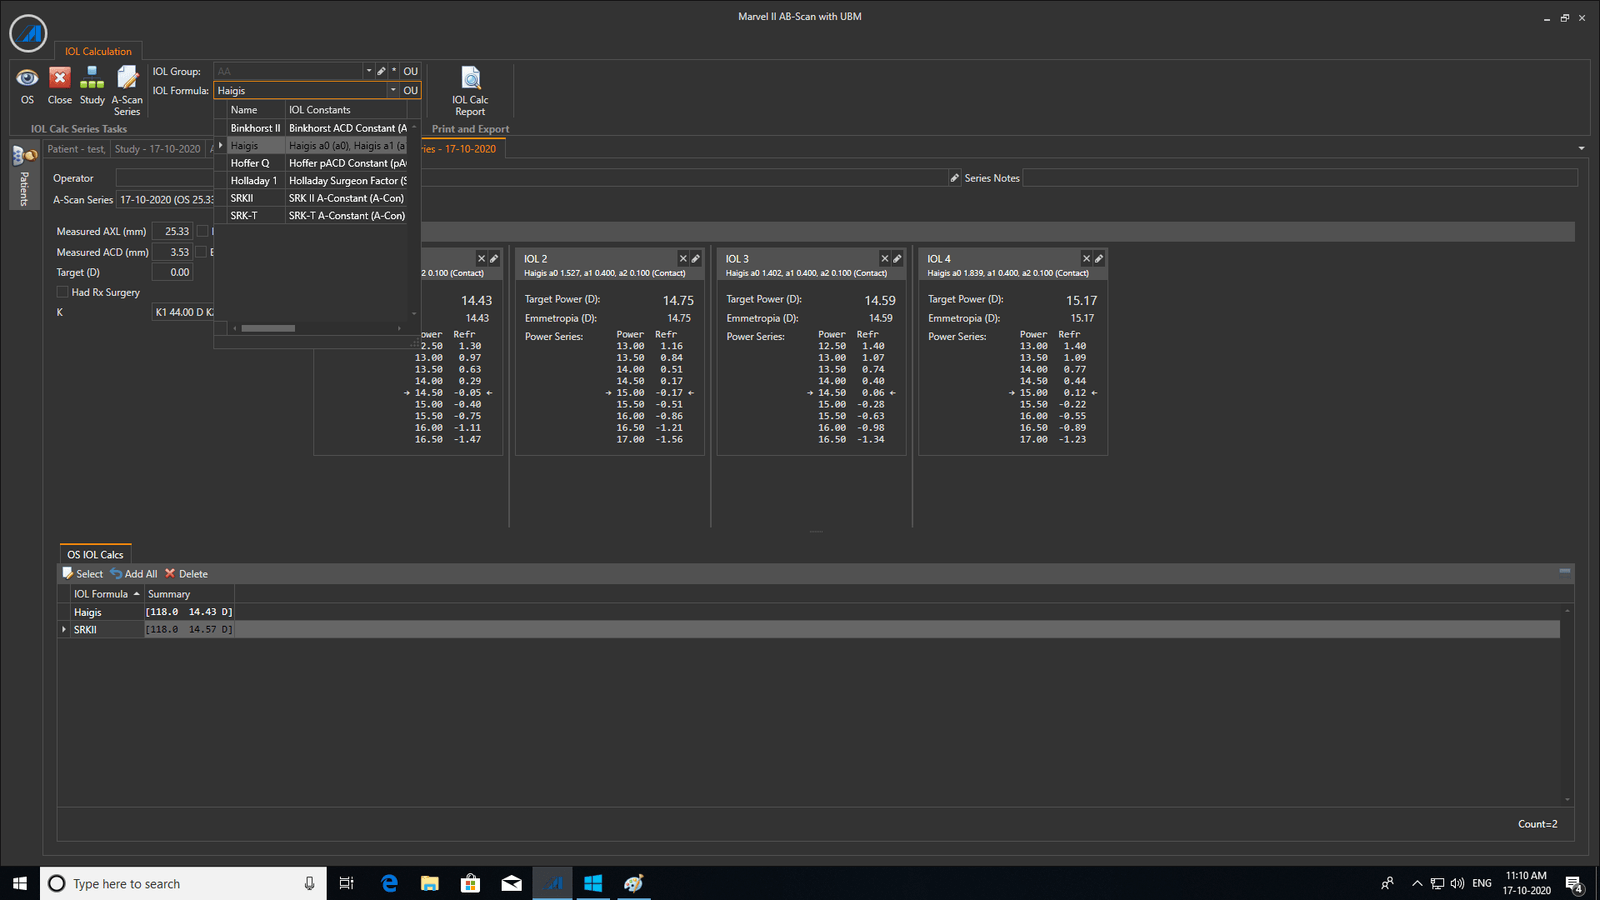Remove the IOL 2 card via X icon
The height and width of the screenshot is (900, 1600).
point(683,259)
